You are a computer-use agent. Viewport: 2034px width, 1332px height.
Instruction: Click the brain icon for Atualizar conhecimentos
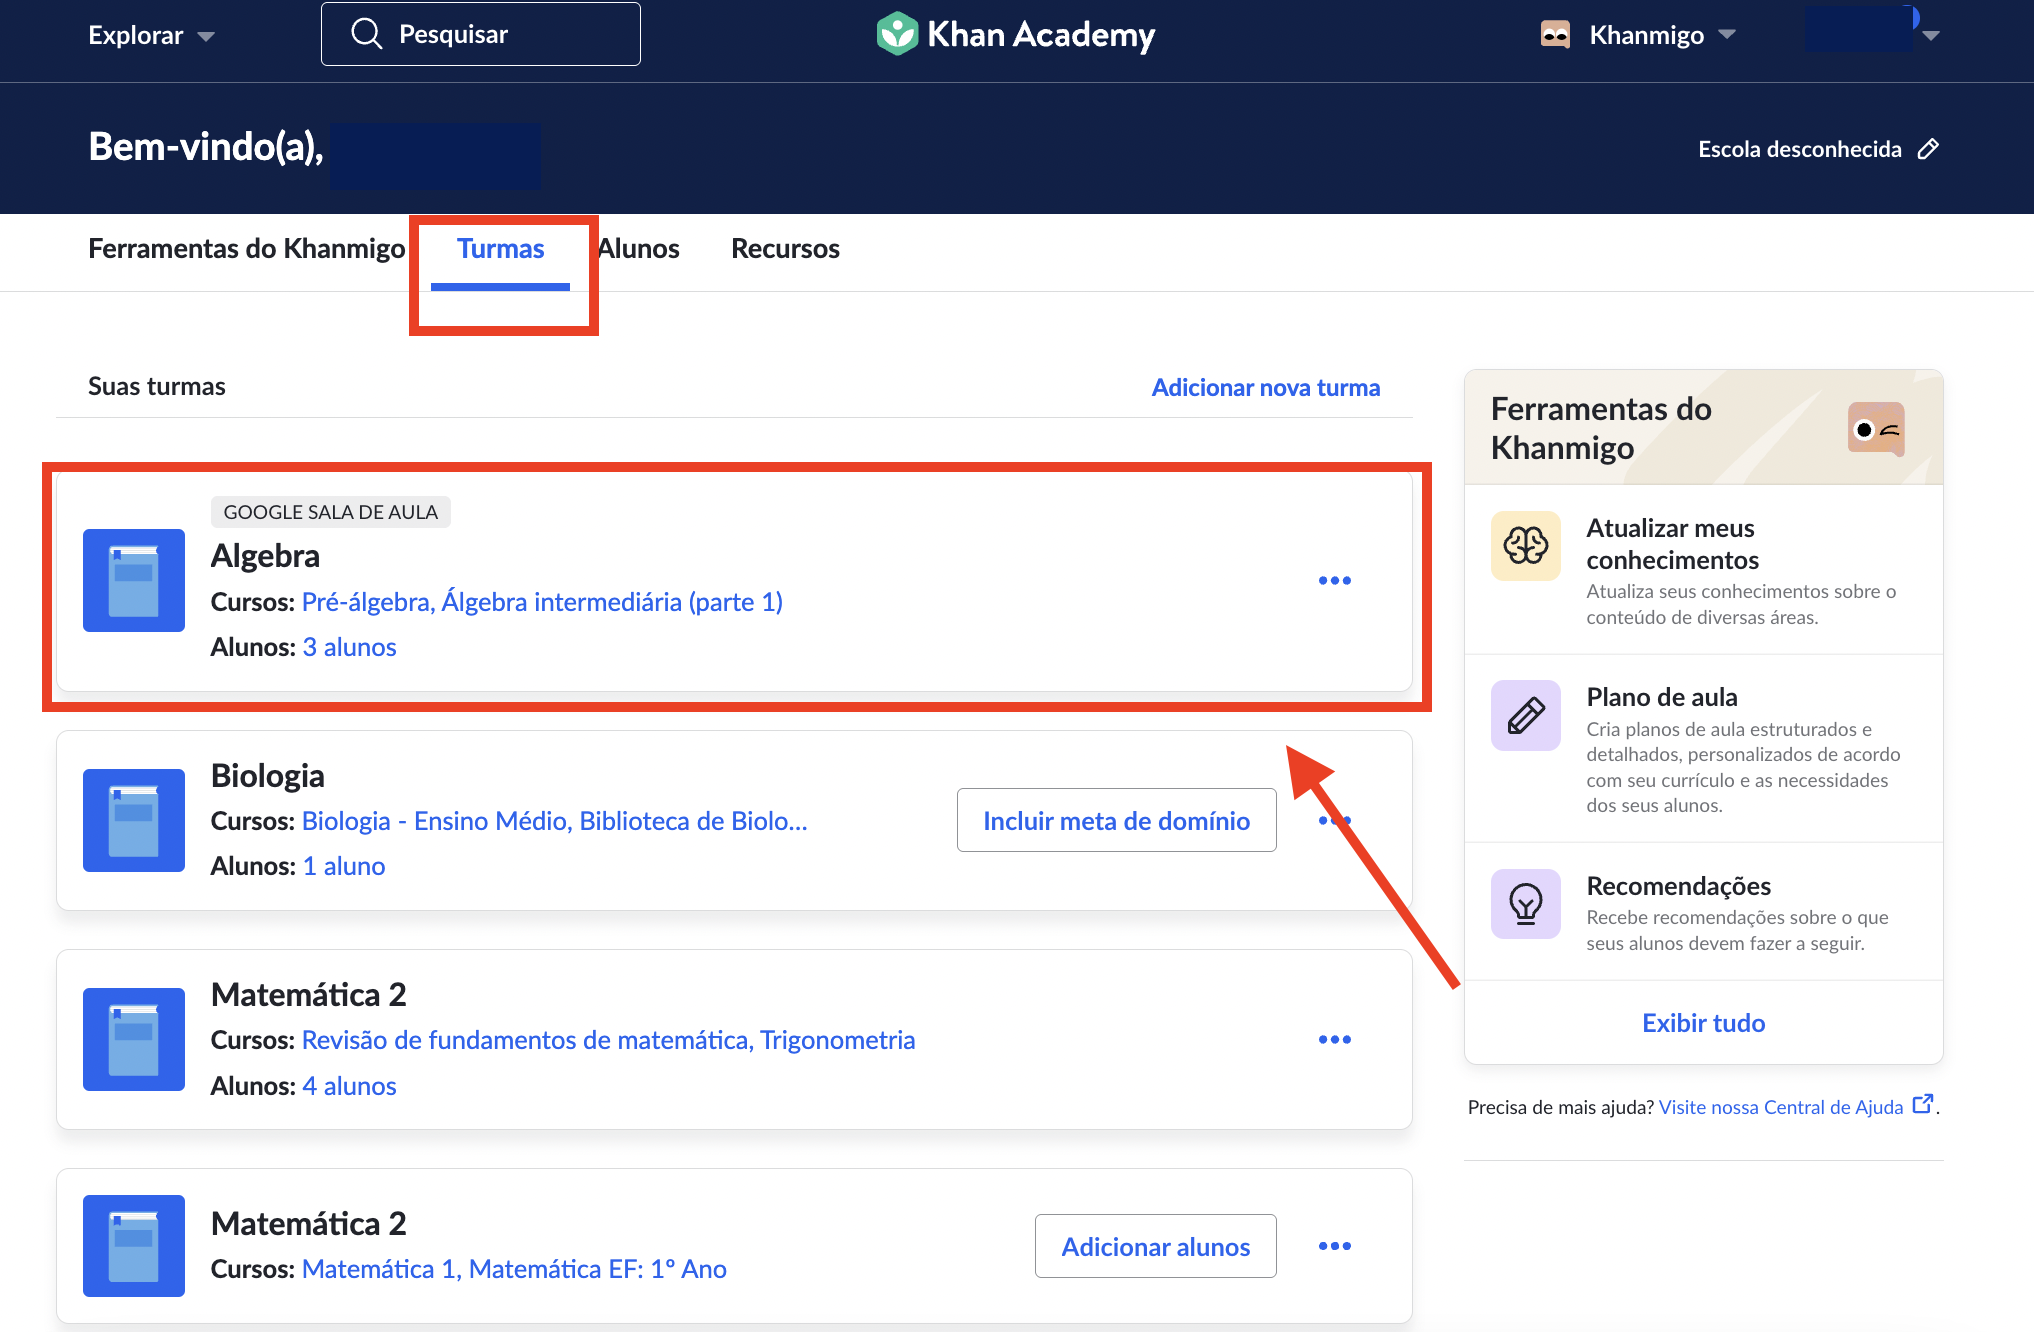tap(1526, 546)
